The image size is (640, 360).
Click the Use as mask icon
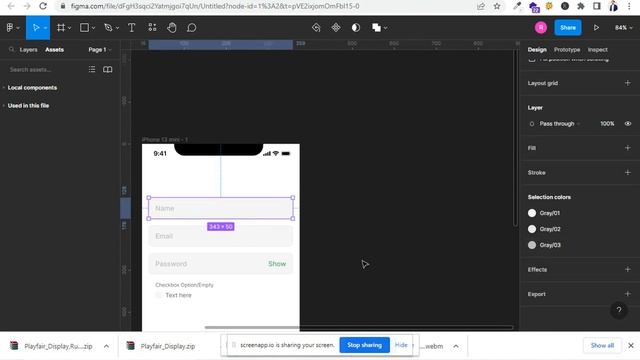(356, 27)
